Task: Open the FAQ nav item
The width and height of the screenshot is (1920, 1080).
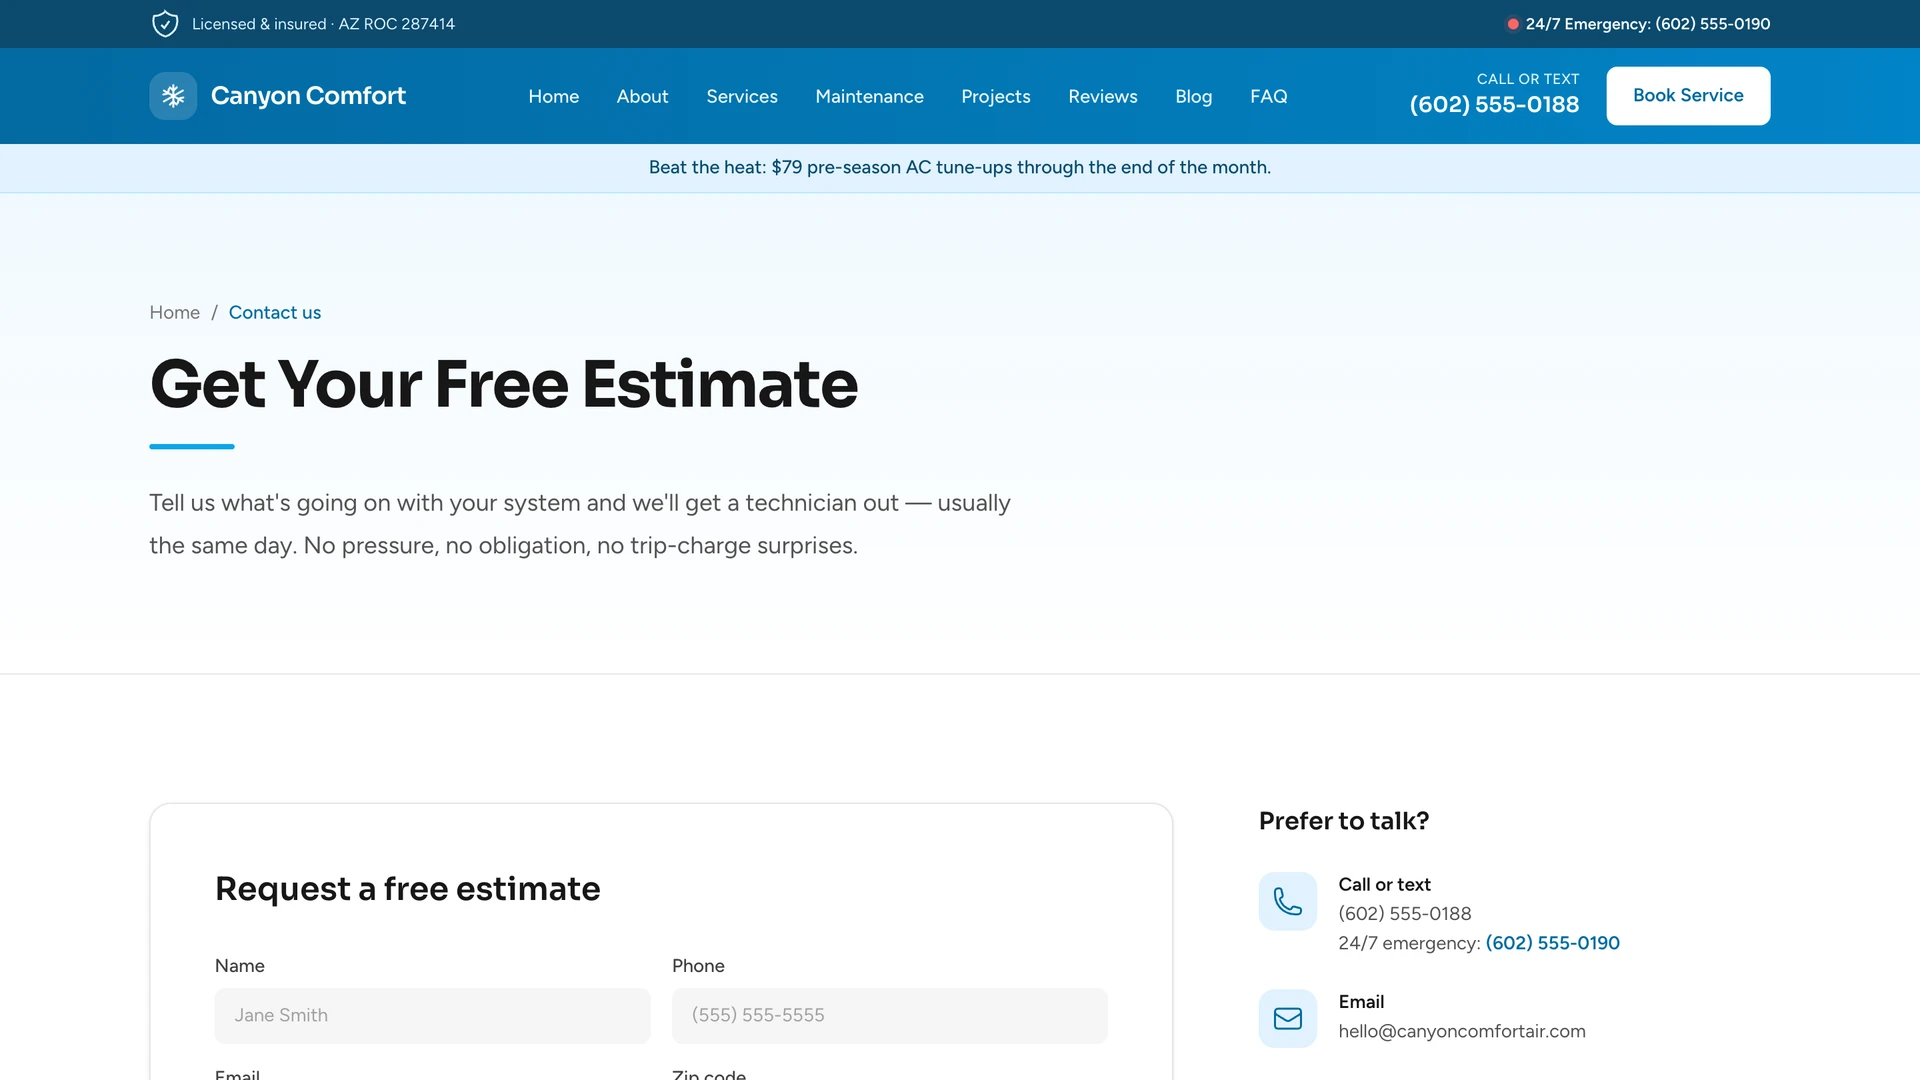Action: 1269,96
